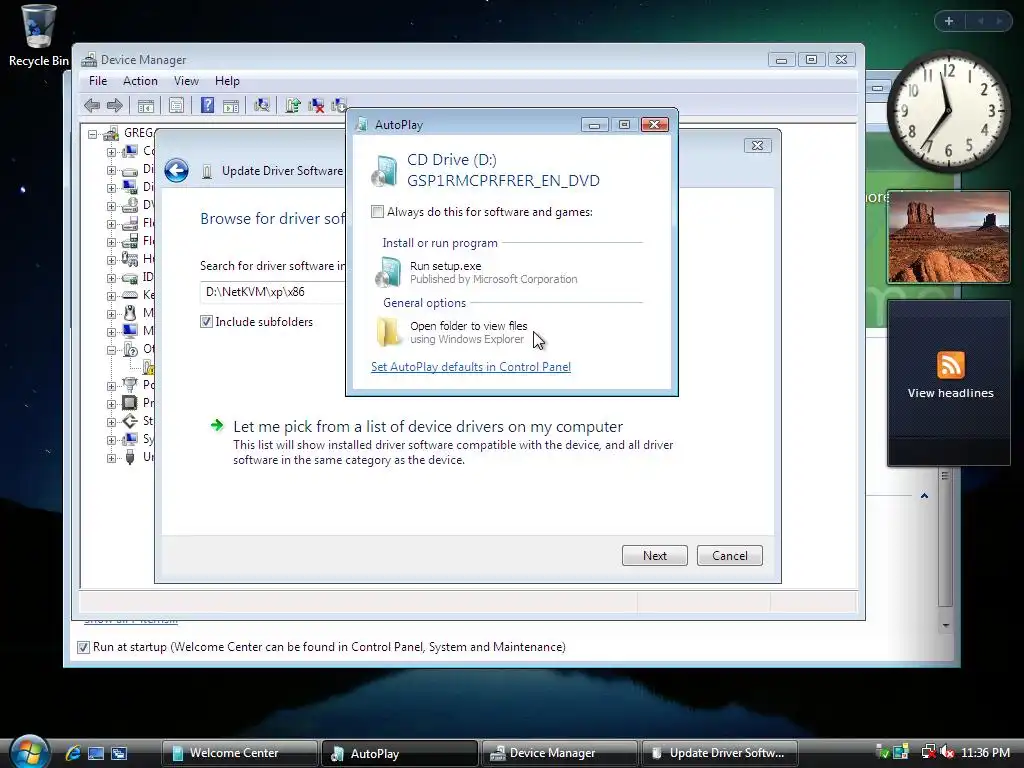This screenshot has height=768, width=1024.
Task: Click the blue Help question-mark toolbar icon
Action: pos(207,105)
